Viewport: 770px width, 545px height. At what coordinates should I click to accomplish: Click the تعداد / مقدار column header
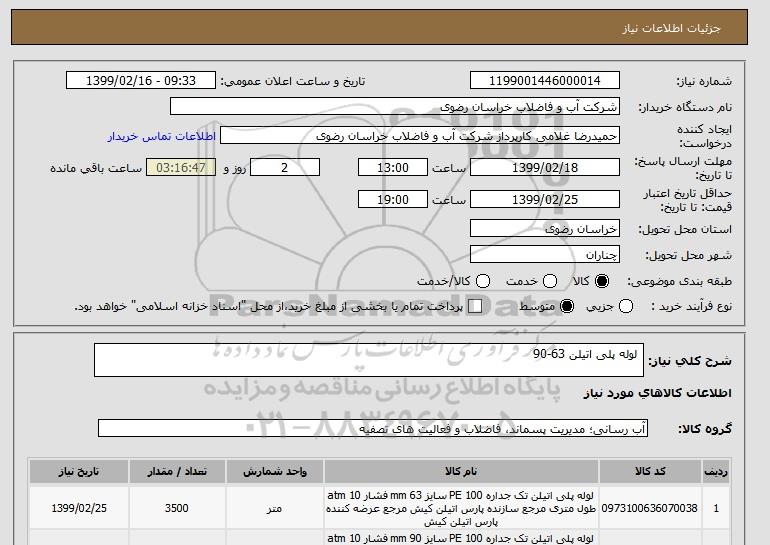click(177, 472)
